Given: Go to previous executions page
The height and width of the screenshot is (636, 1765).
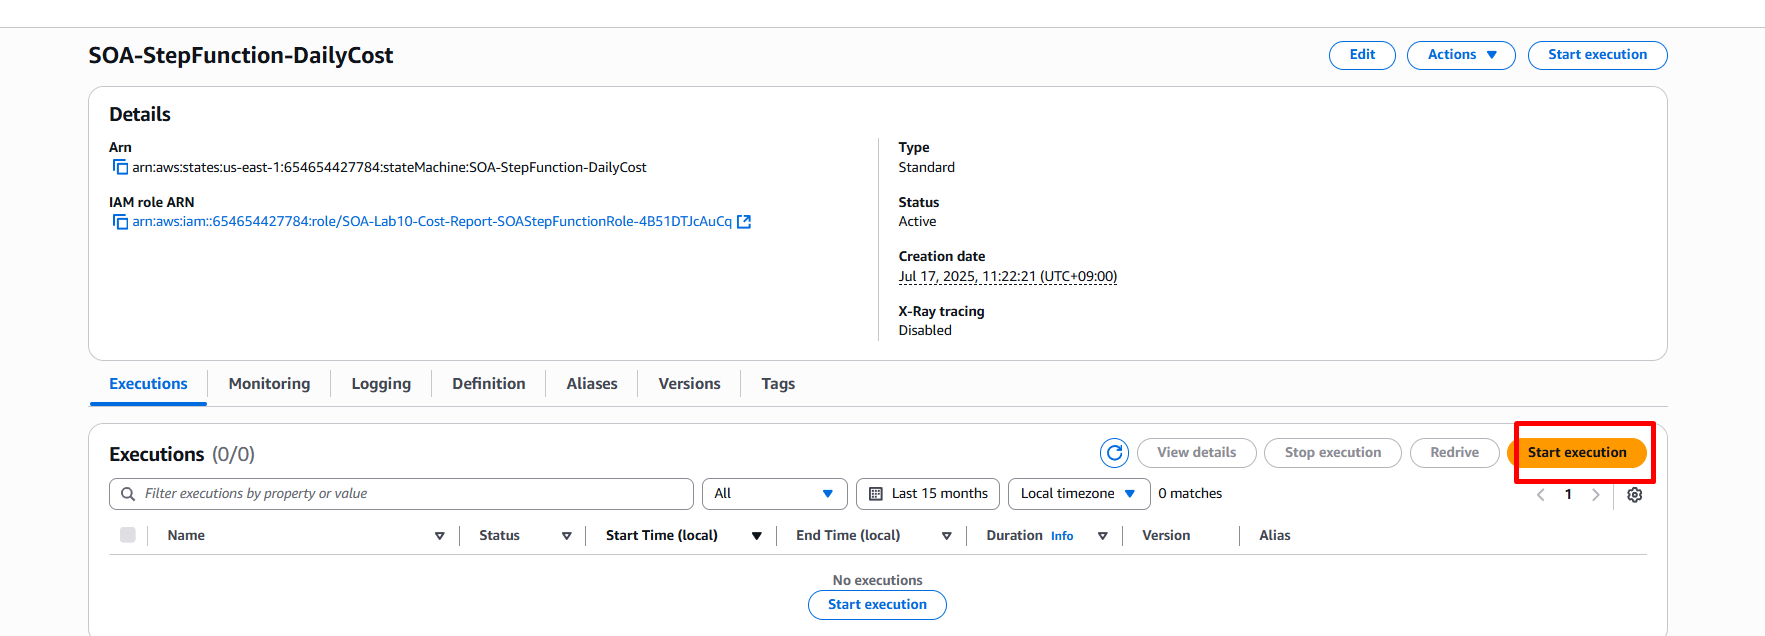Looking at the screenshot, I should [x=1540, y=495].
